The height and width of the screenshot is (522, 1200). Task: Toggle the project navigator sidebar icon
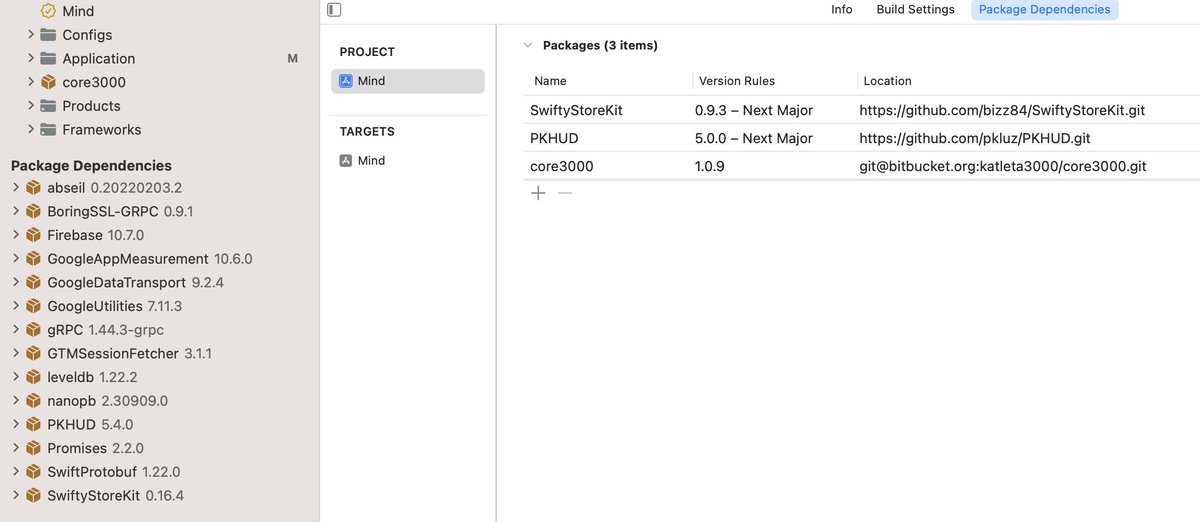click(x=335, y=10)
